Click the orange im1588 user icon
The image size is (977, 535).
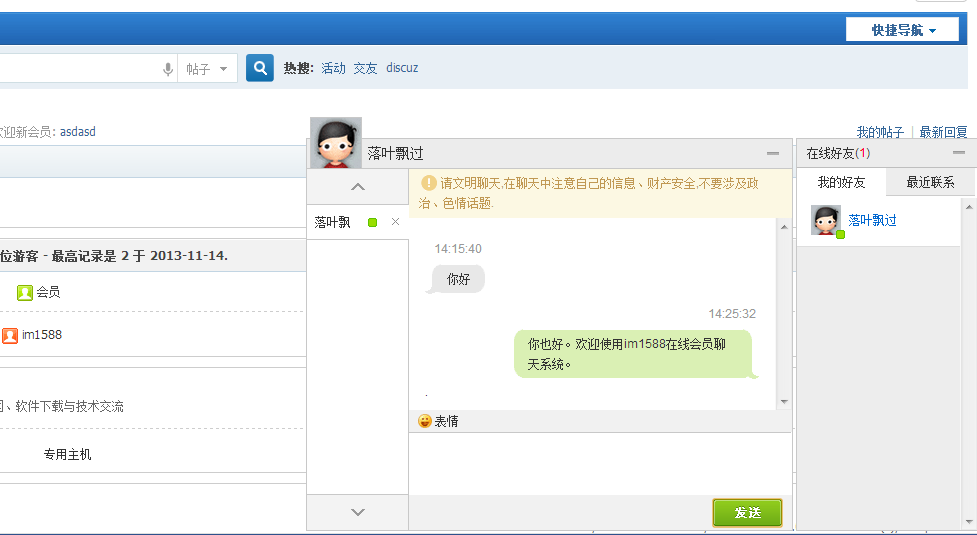10,335
